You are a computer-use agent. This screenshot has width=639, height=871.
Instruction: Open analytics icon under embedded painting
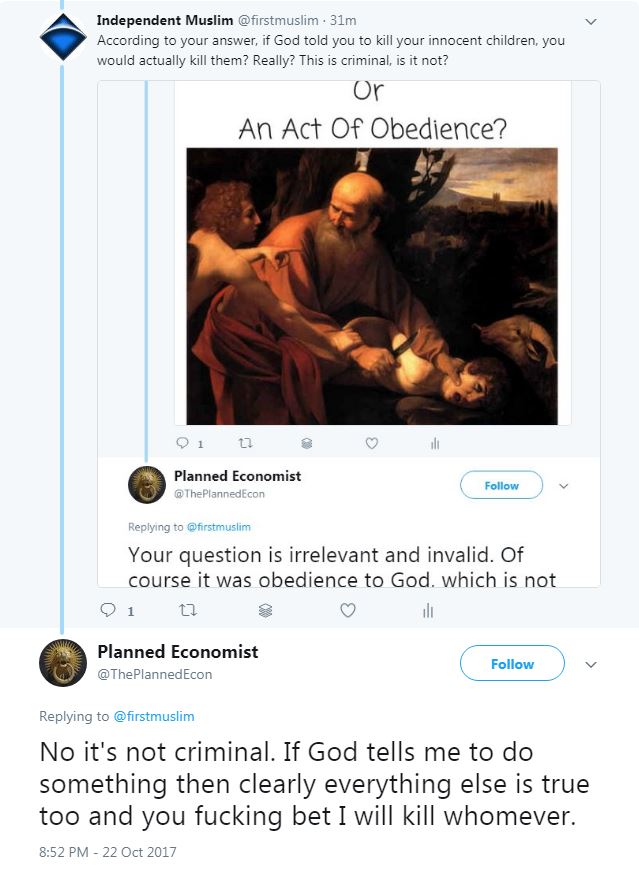[435, 443]
